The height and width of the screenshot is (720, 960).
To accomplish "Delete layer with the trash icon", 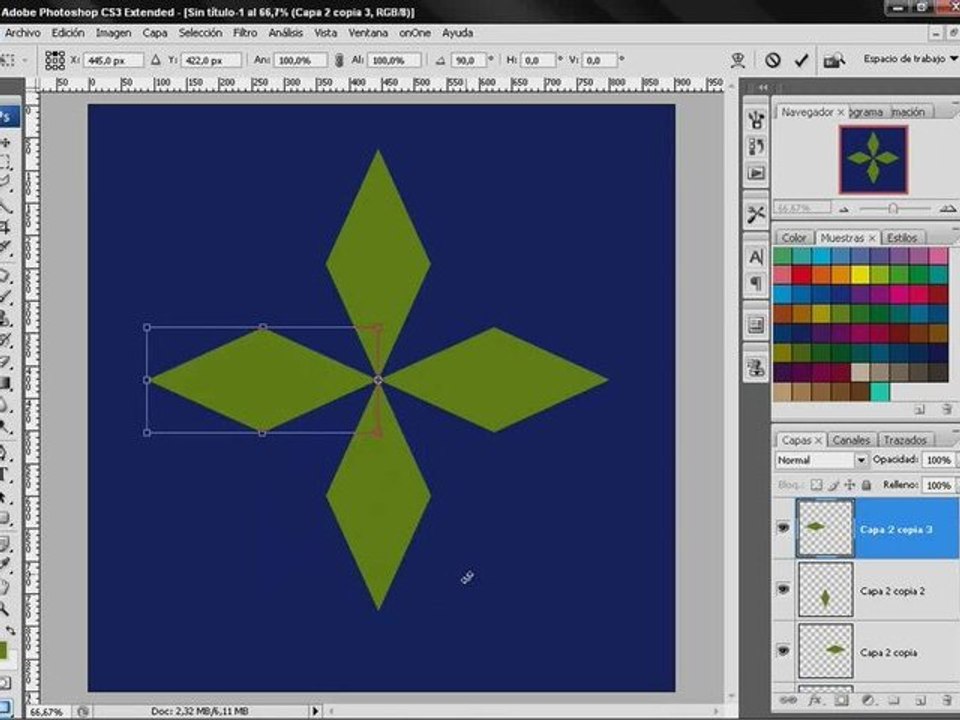I will click(x=947, y=700).
